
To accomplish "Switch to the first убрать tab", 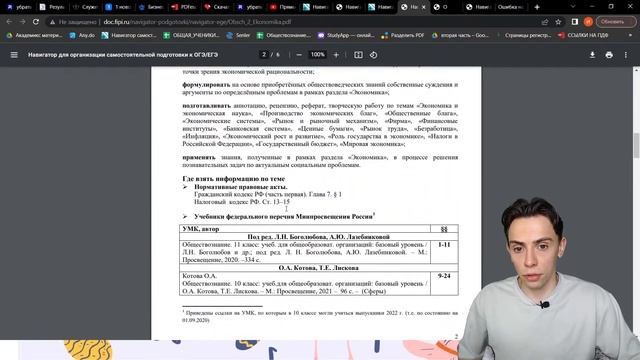I will coord(19,7).
